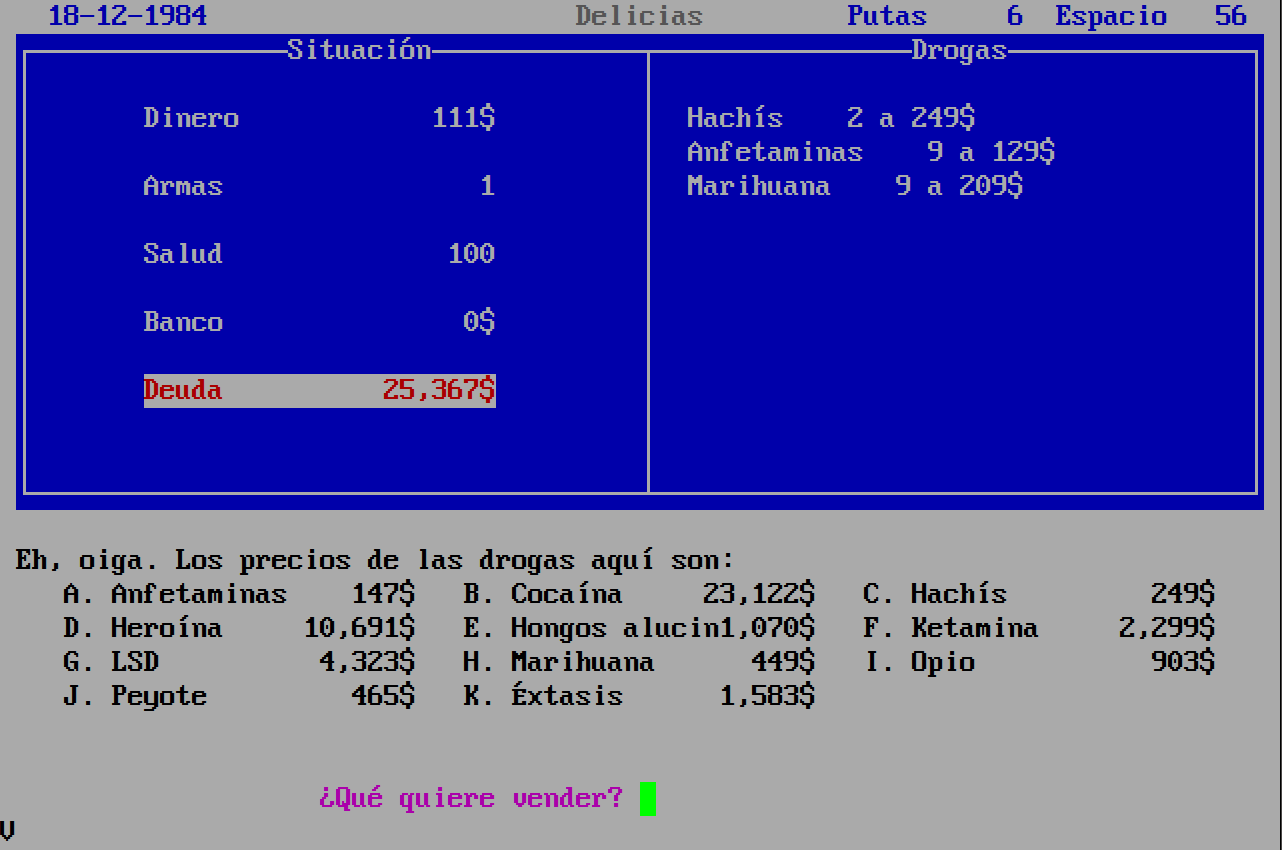The image size is (1282, 850).
Task: Select Opio option I in price list
Action: [942, 662]
